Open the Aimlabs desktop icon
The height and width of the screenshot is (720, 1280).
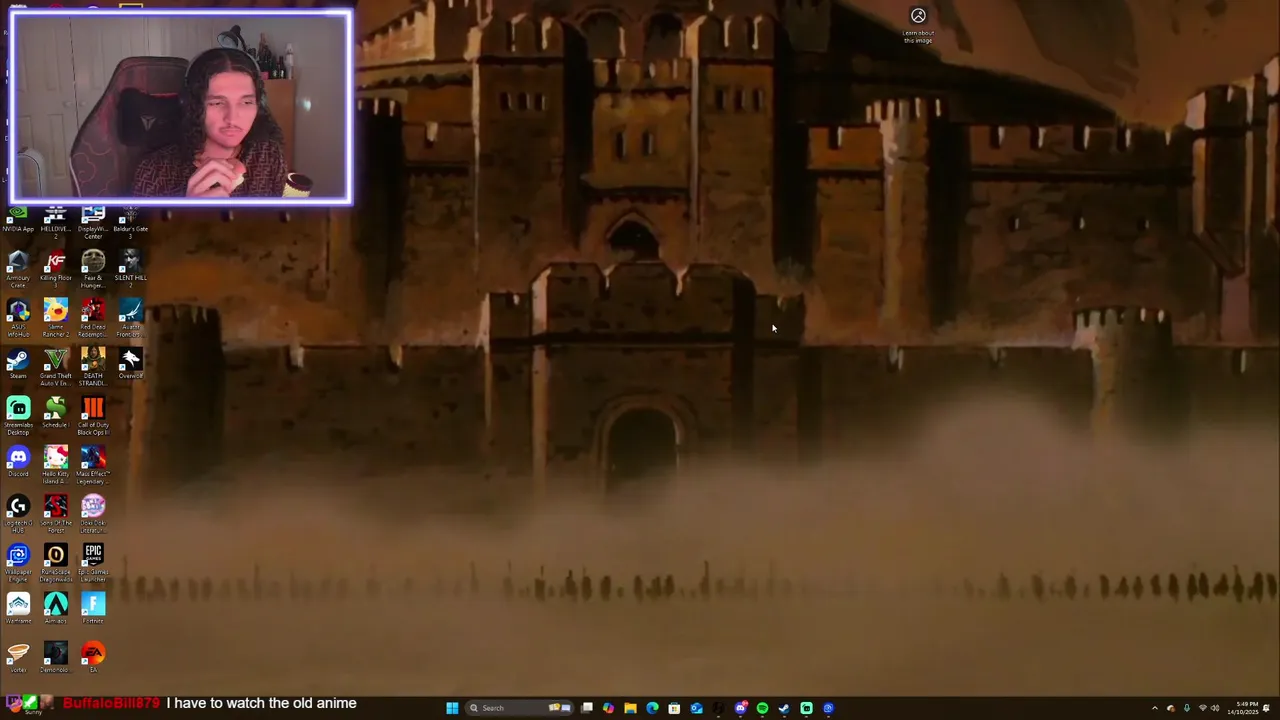click(x=55, y=608)
